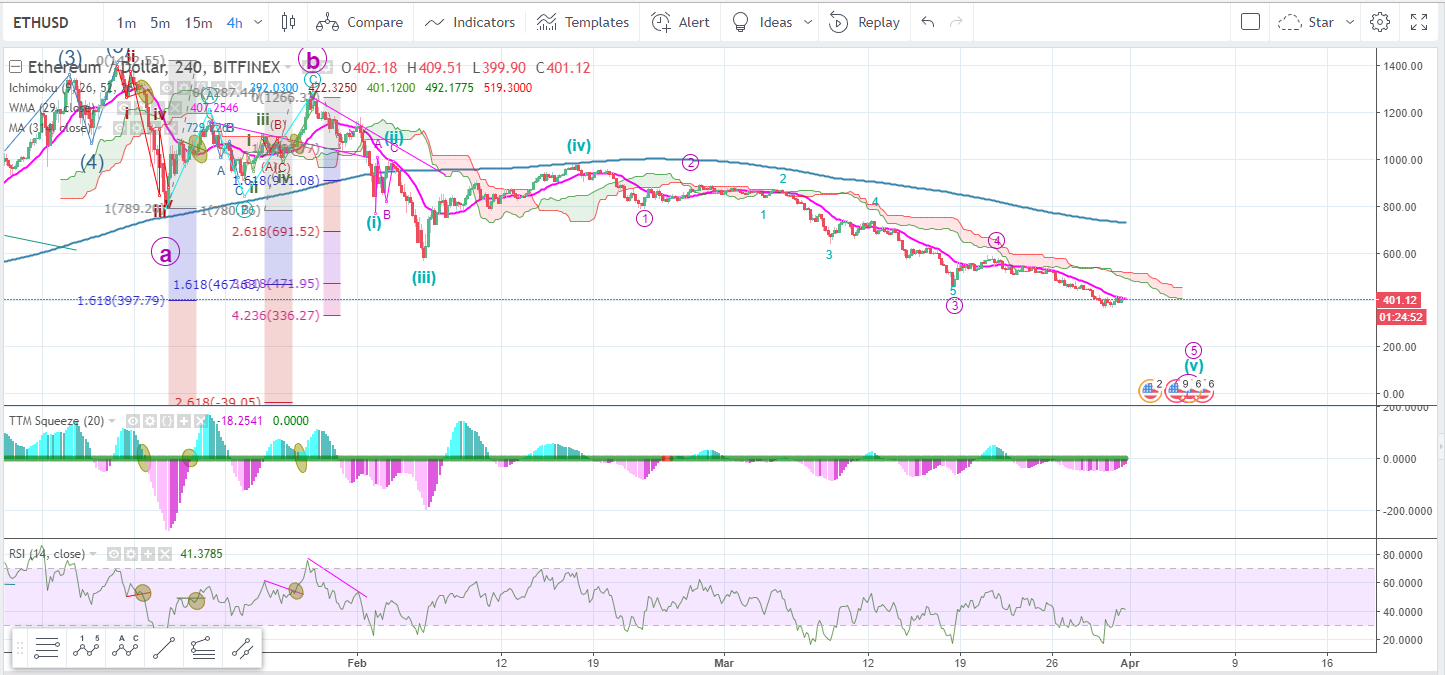Click the 4.236(336.27) Fibonacci level label
The image size is (1445, 675).
pyautogui.click(x=276, y=315)
